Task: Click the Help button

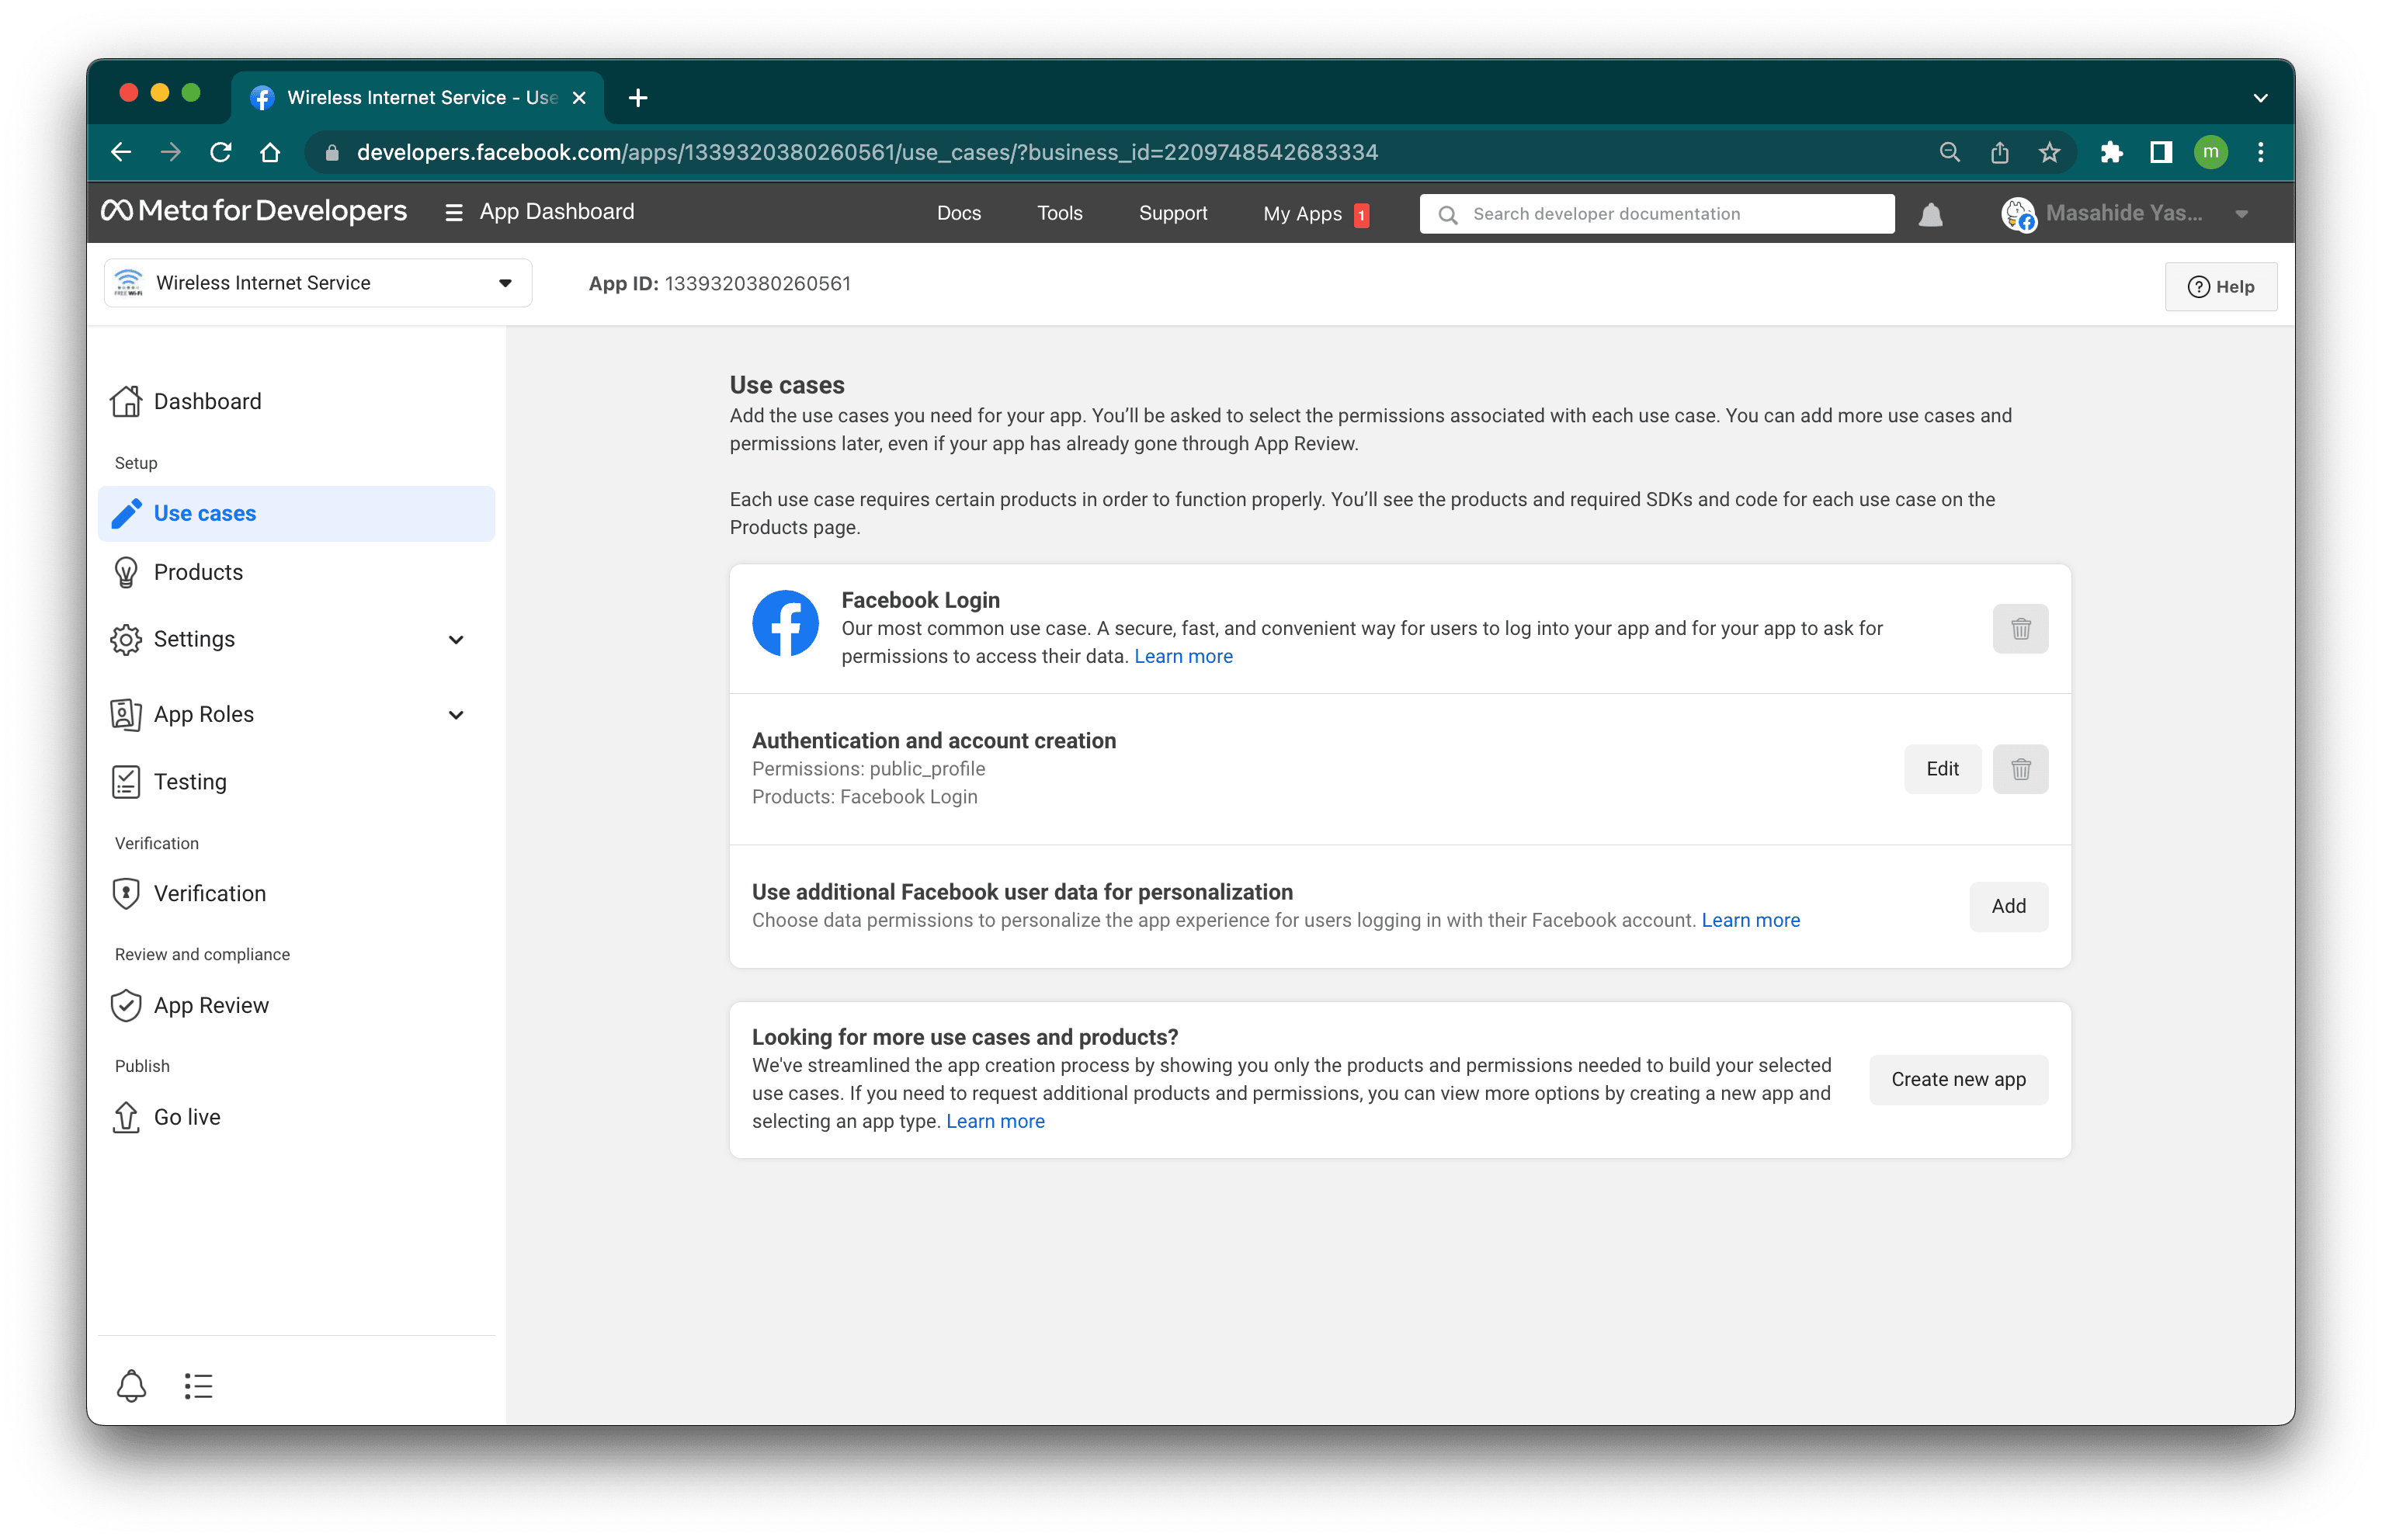Action: [2220, 287]
